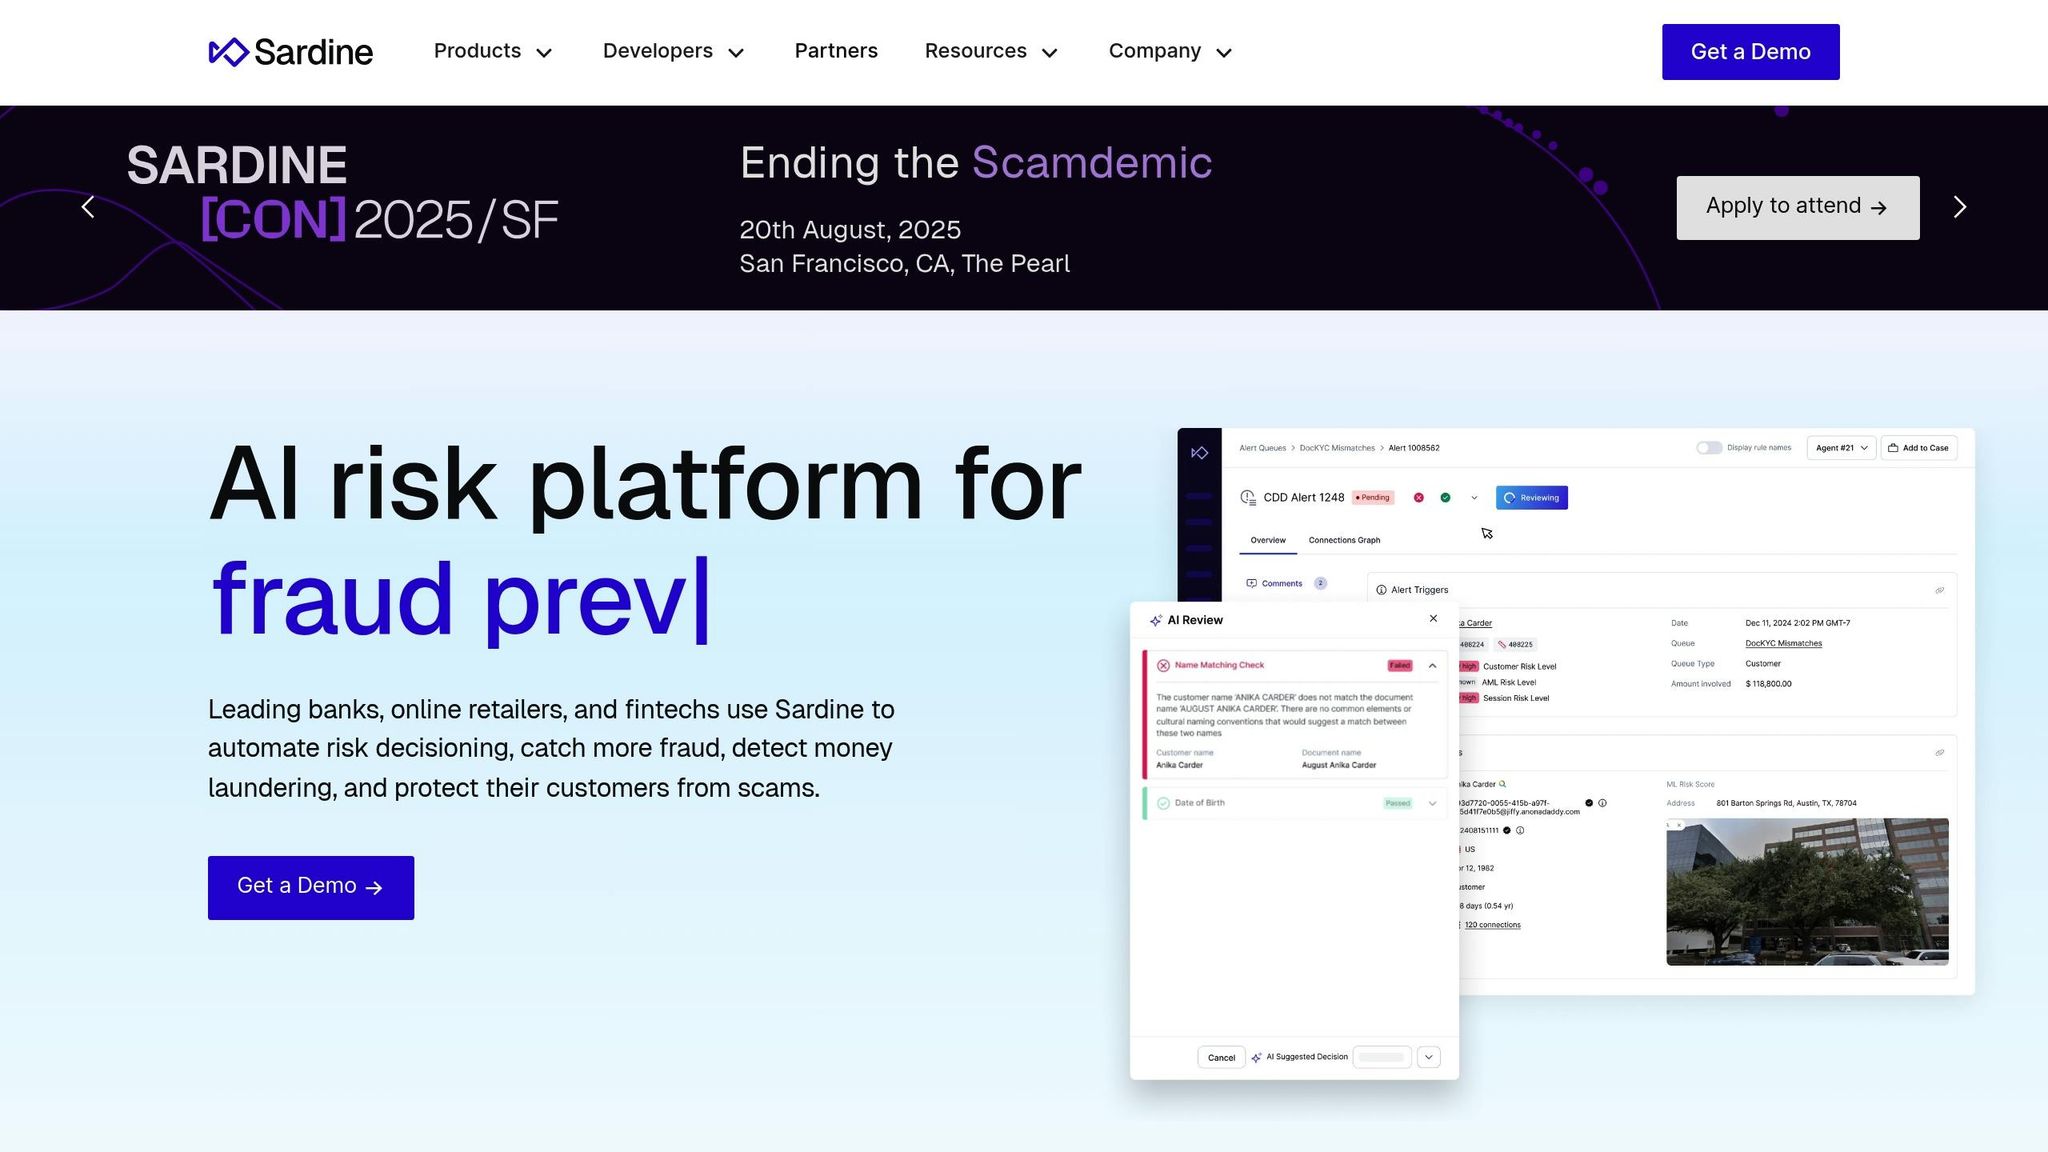Open the Agent #21 dropdown
Screen dimensions: 2048x1152
(1841, 448)
